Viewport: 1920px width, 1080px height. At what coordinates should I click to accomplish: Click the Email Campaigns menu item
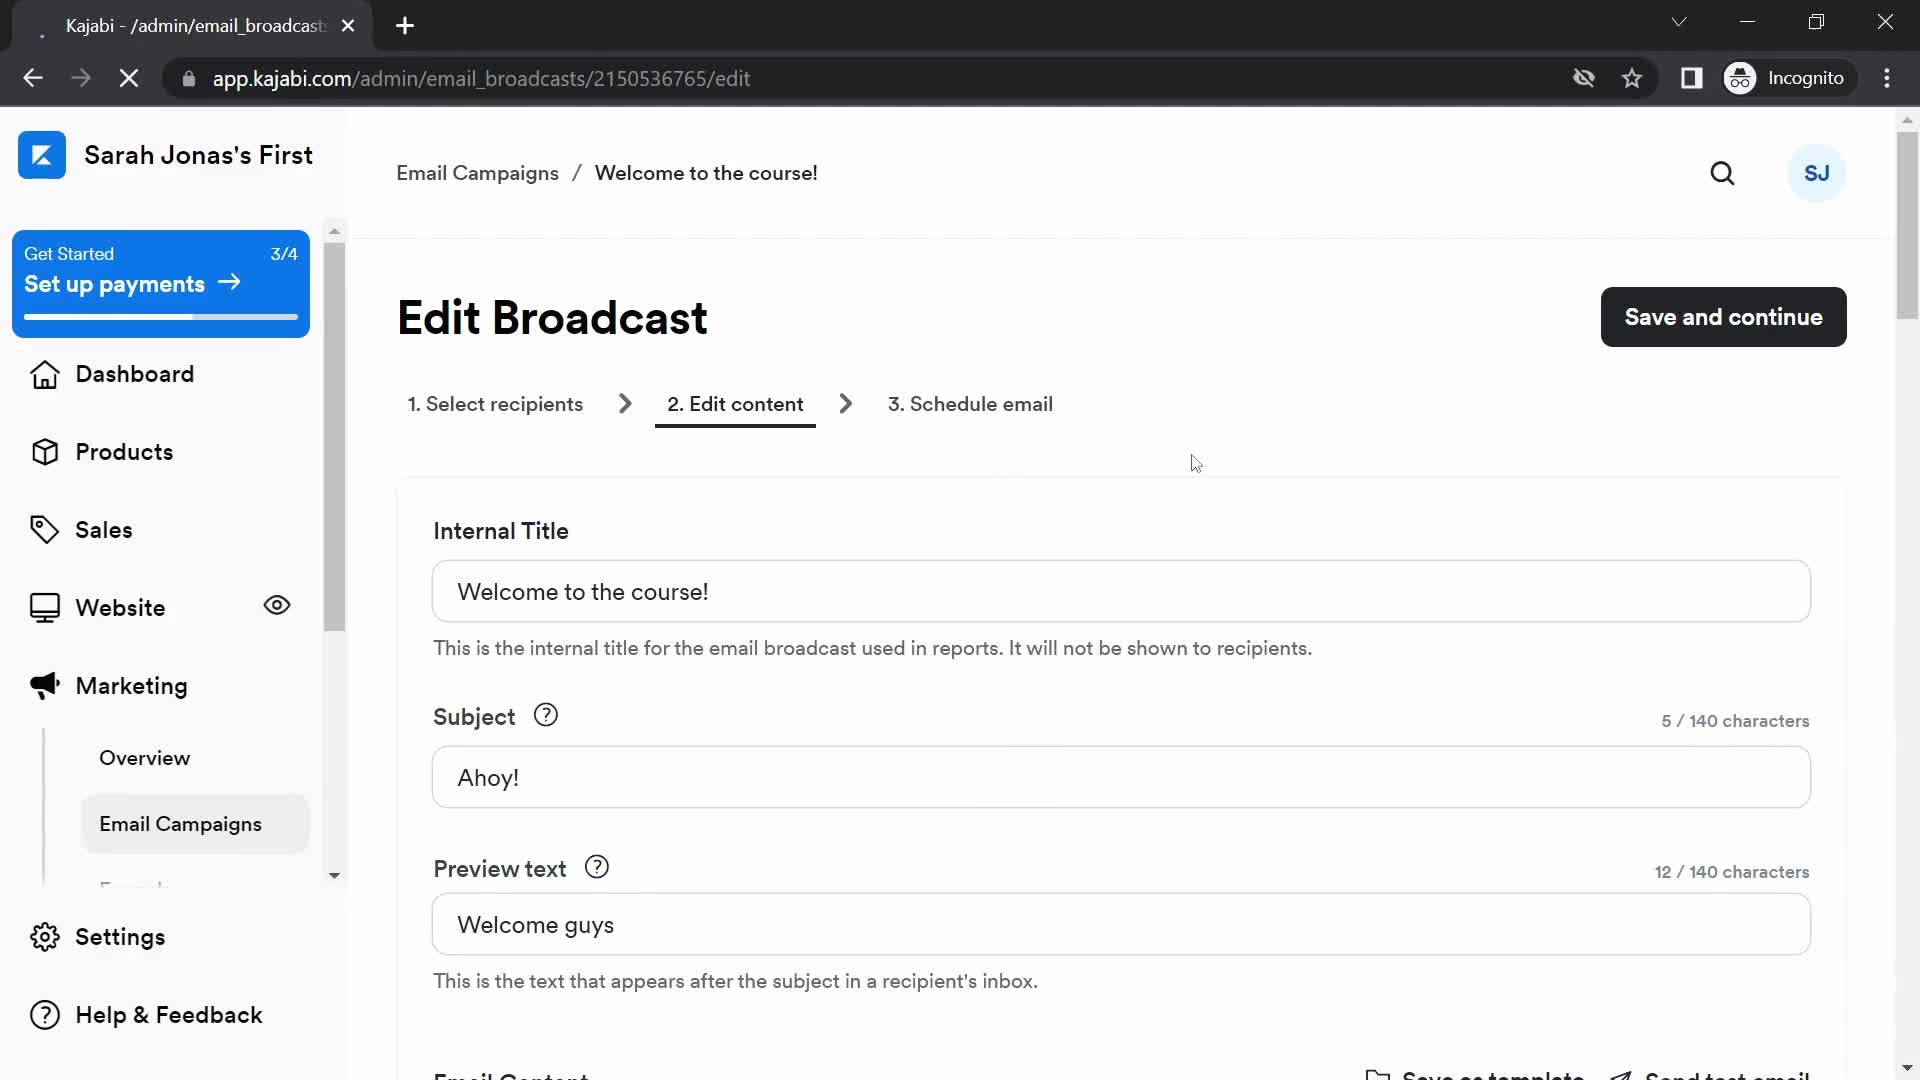[x=182, y=824]
